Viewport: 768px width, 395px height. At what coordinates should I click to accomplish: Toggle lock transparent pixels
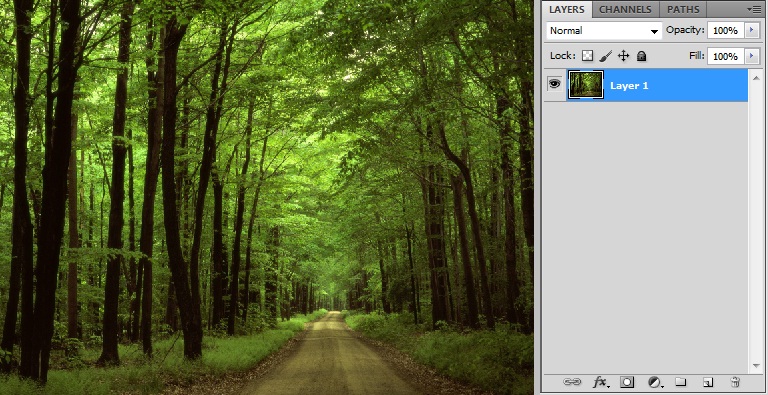587,56
